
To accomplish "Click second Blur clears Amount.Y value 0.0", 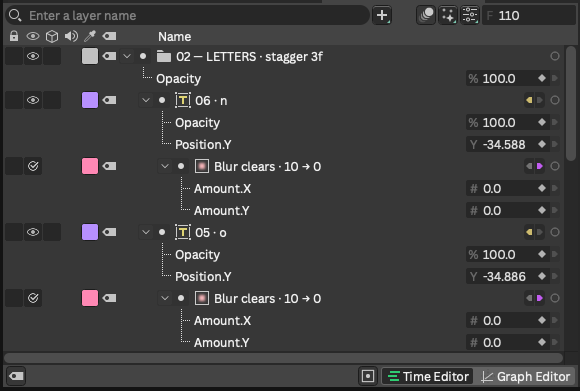I will (492, 342).
